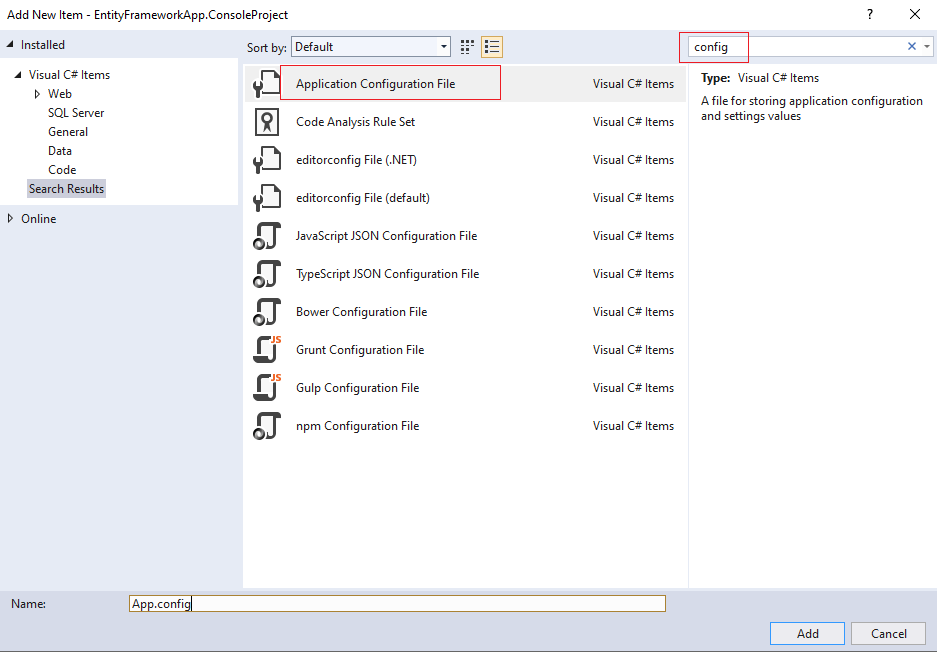Clear the config search text
937x652 pixels.
coord(910,46)
